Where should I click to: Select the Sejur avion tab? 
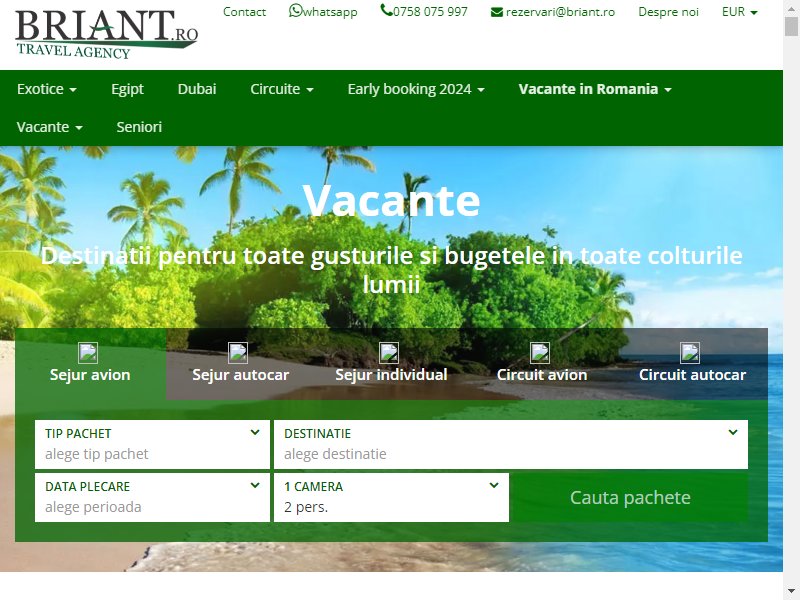[90, 364]
